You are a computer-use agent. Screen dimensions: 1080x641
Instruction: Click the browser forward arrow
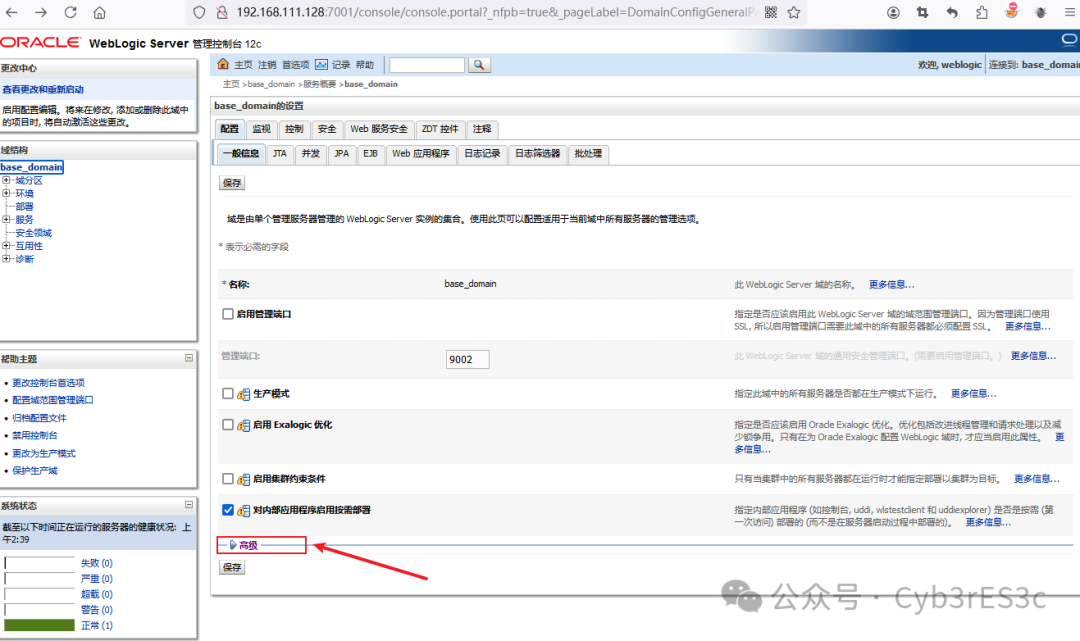click(41, 12)
